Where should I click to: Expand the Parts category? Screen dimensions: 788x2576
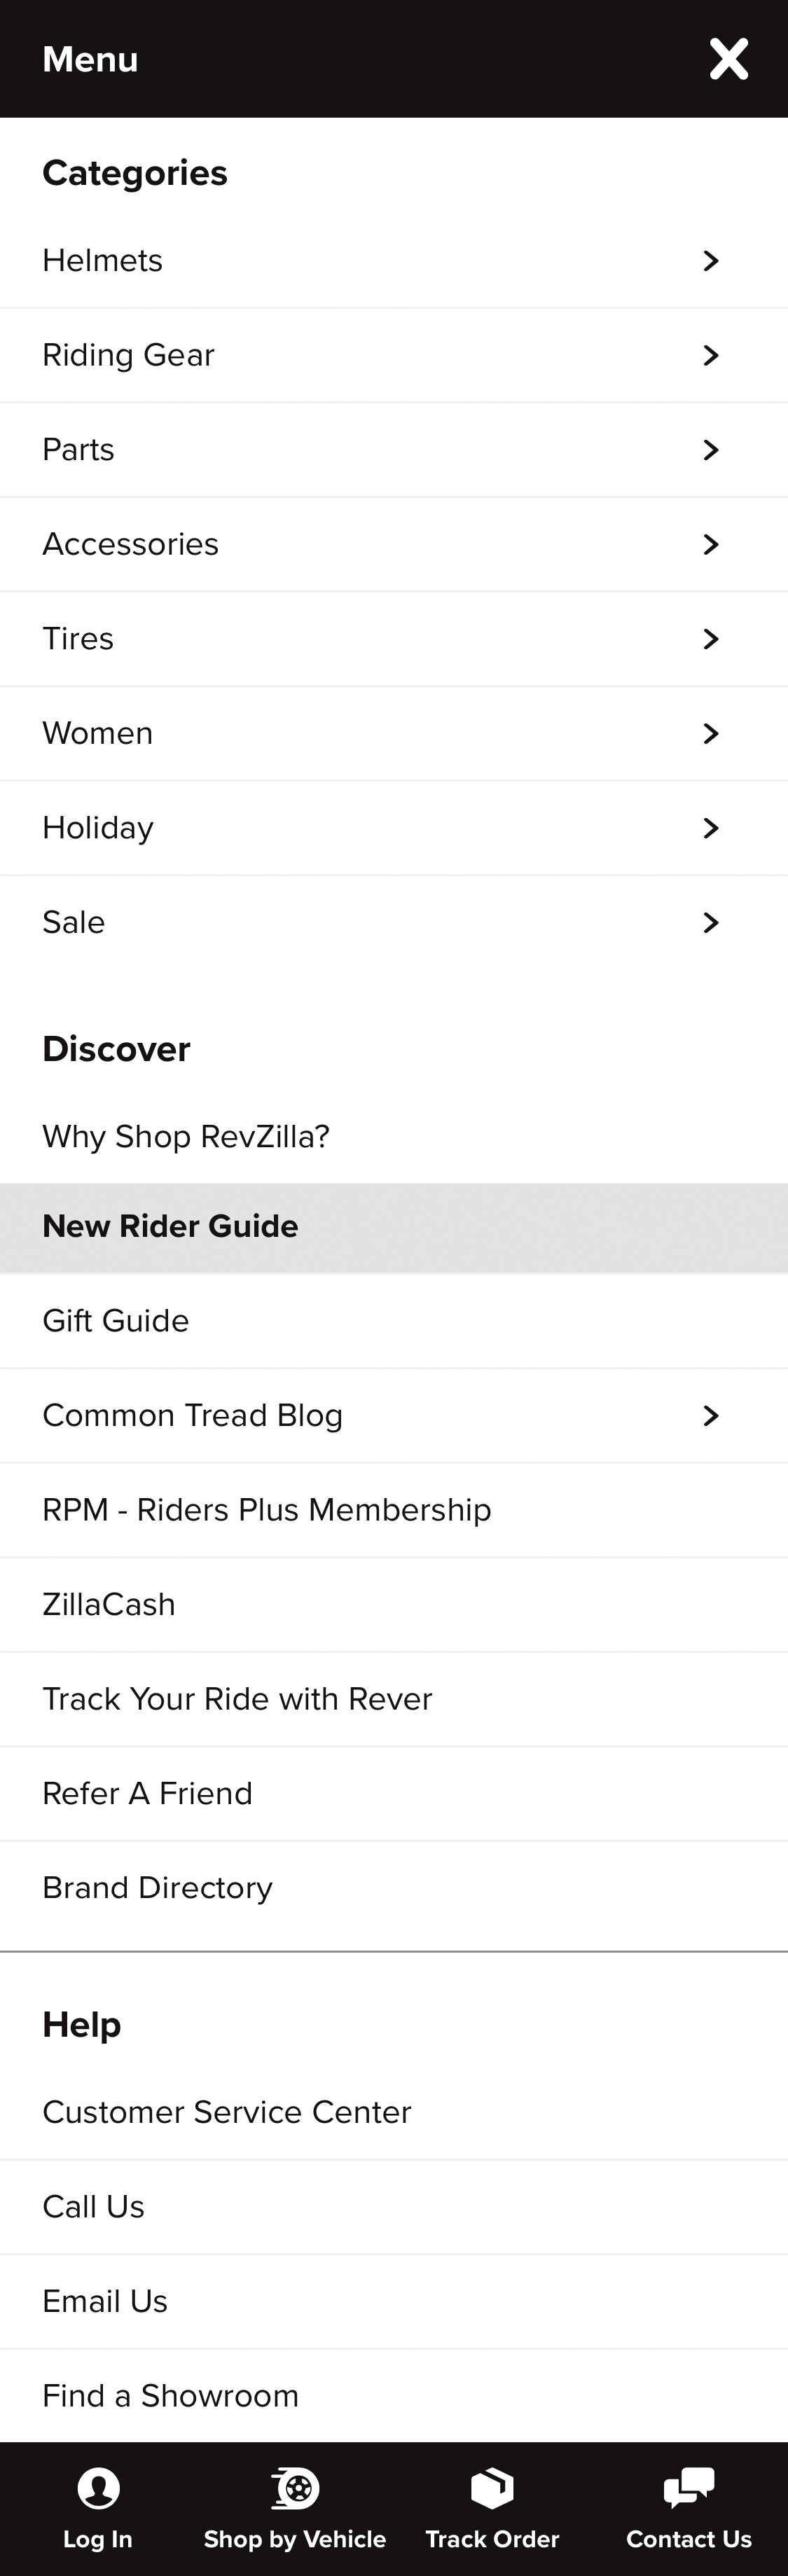click(710, 450)
